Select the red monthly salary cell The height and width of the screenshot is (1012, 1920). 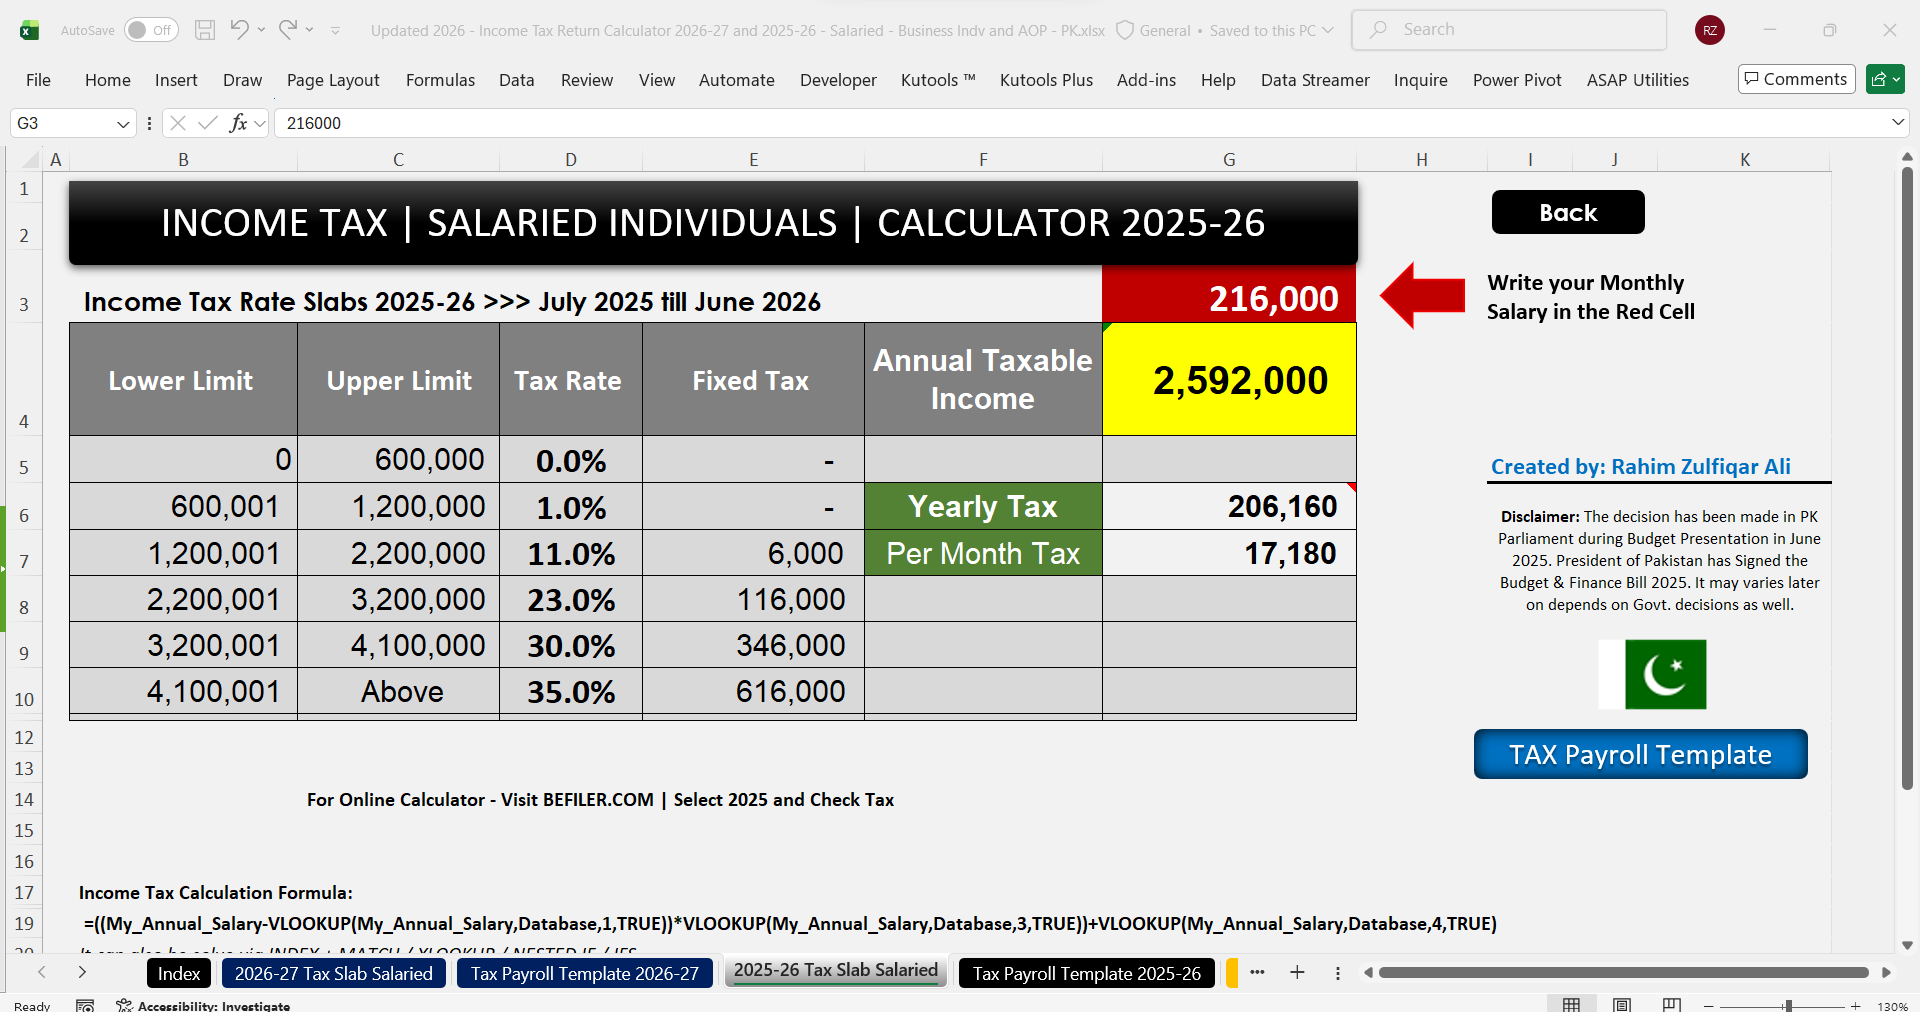coord(1229,298)
